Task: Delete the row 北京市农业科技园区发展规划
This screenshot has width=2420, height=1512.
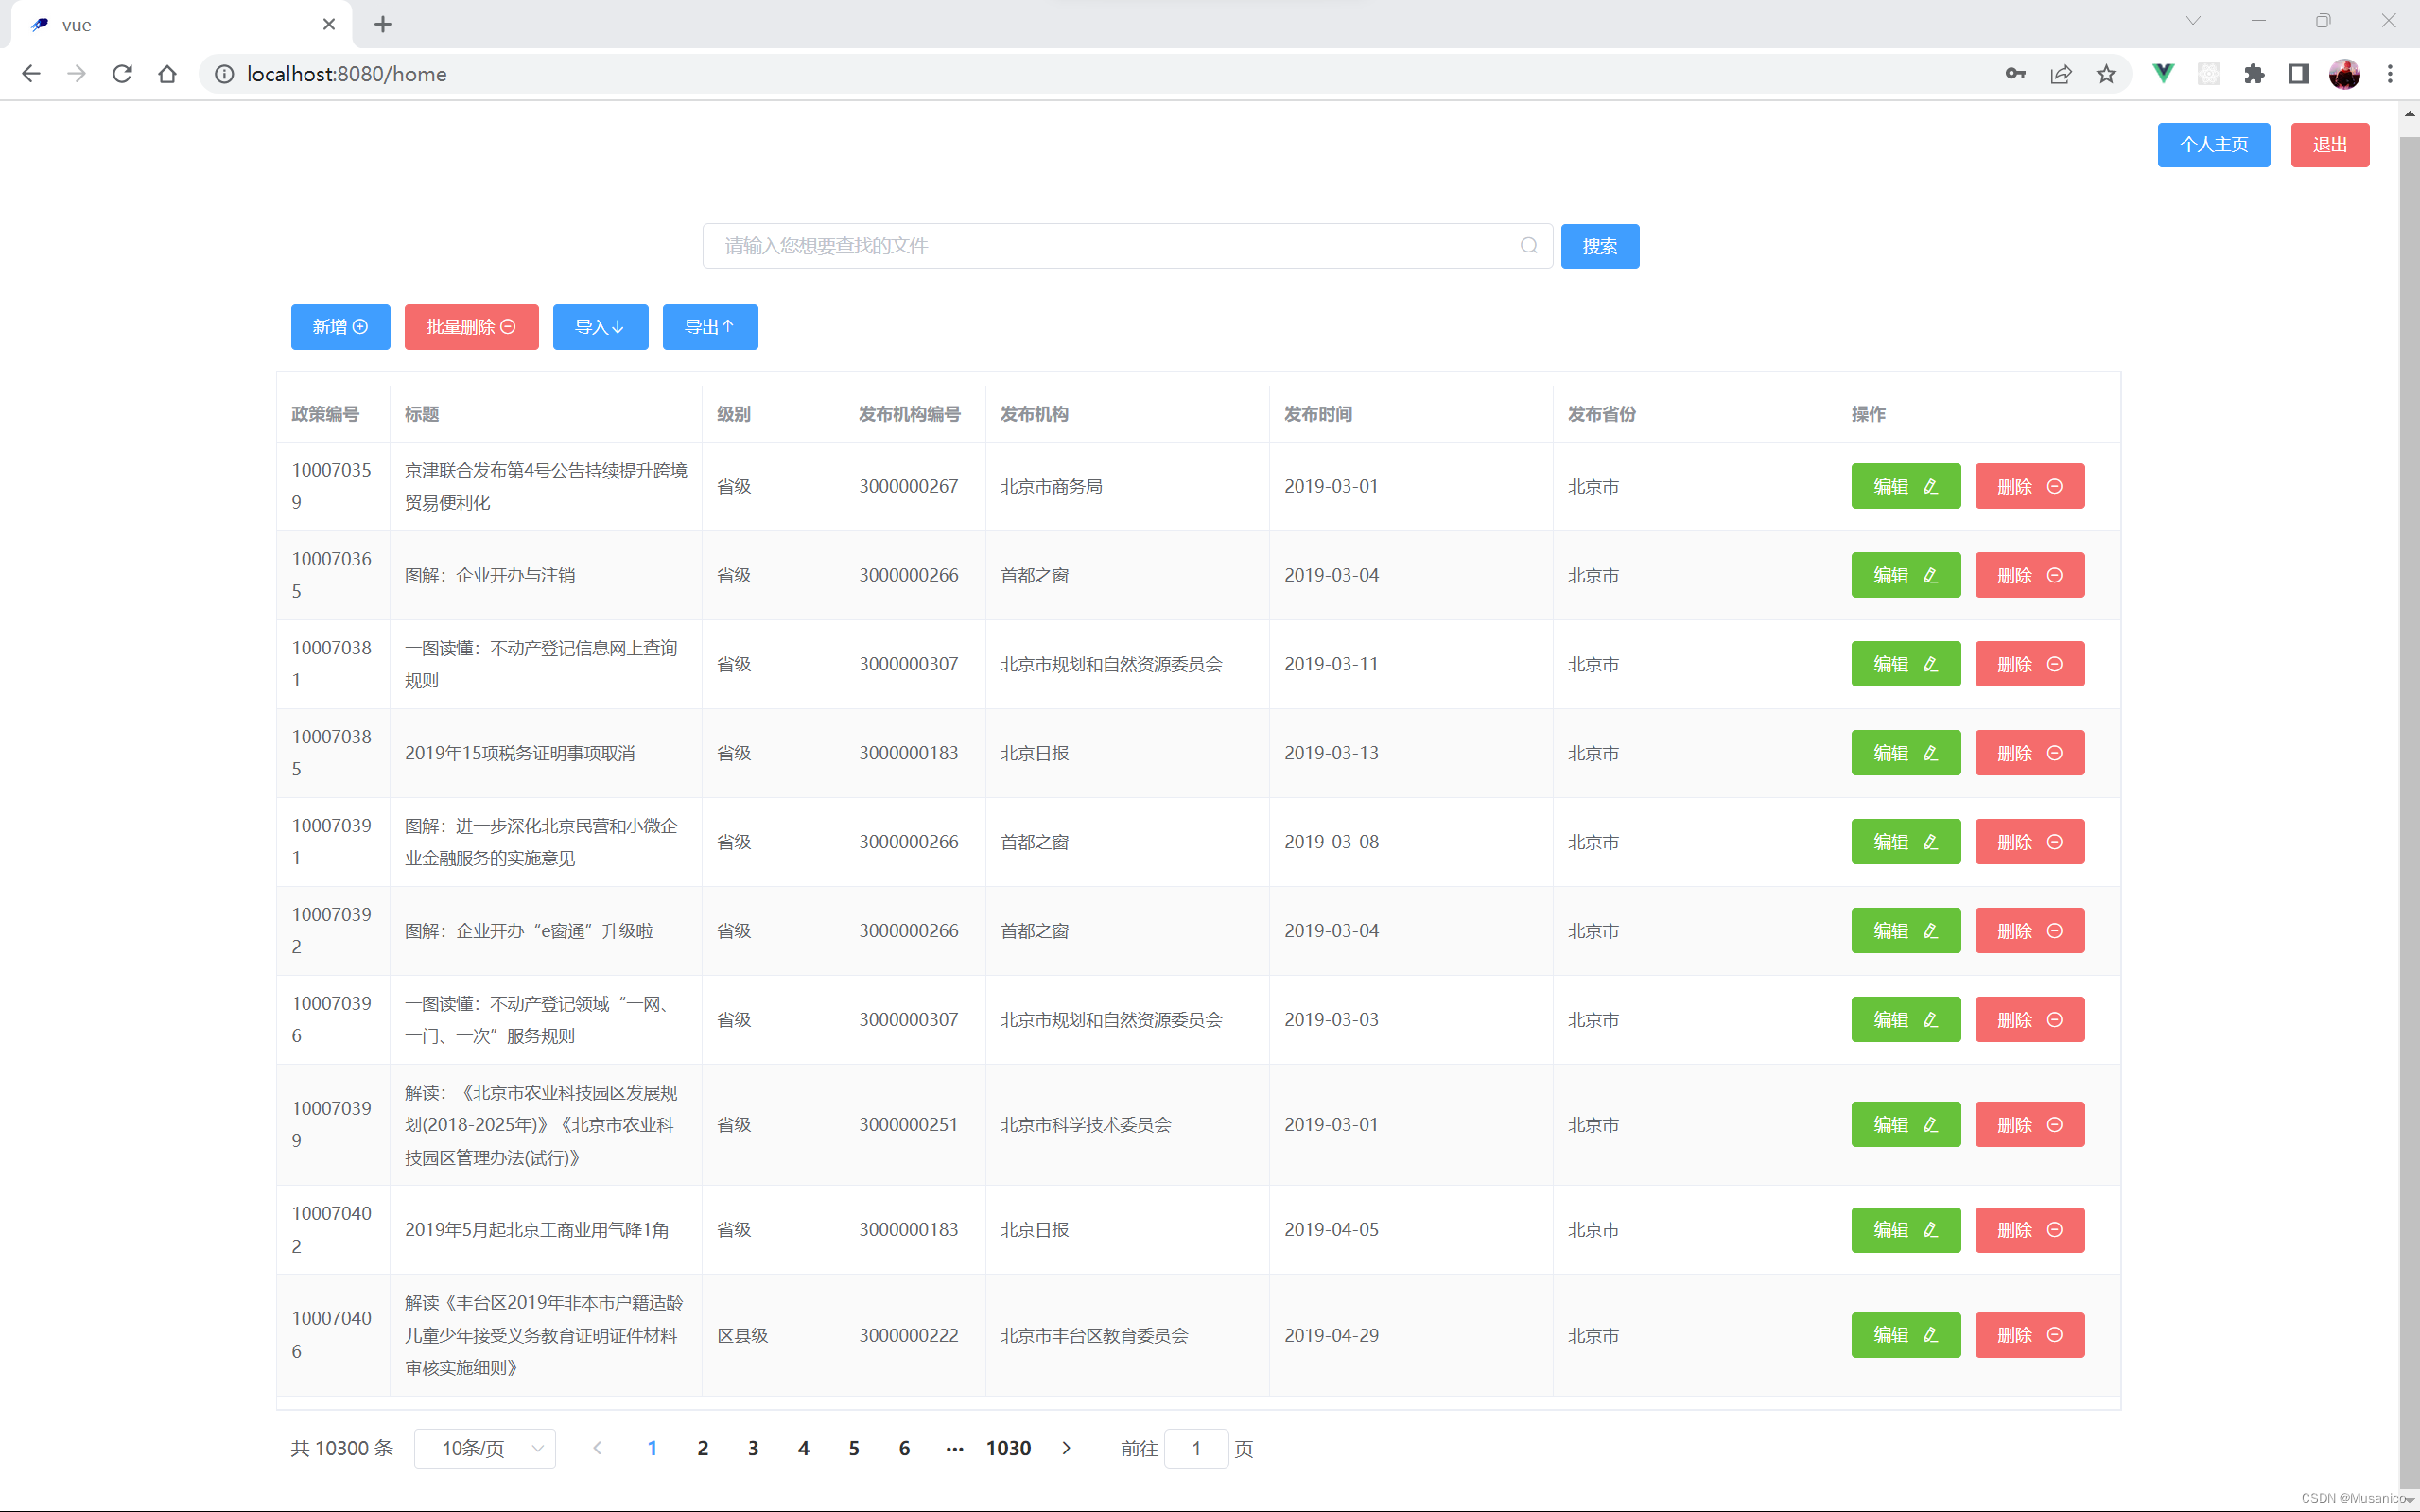Action: (x=2030, y=1125)
